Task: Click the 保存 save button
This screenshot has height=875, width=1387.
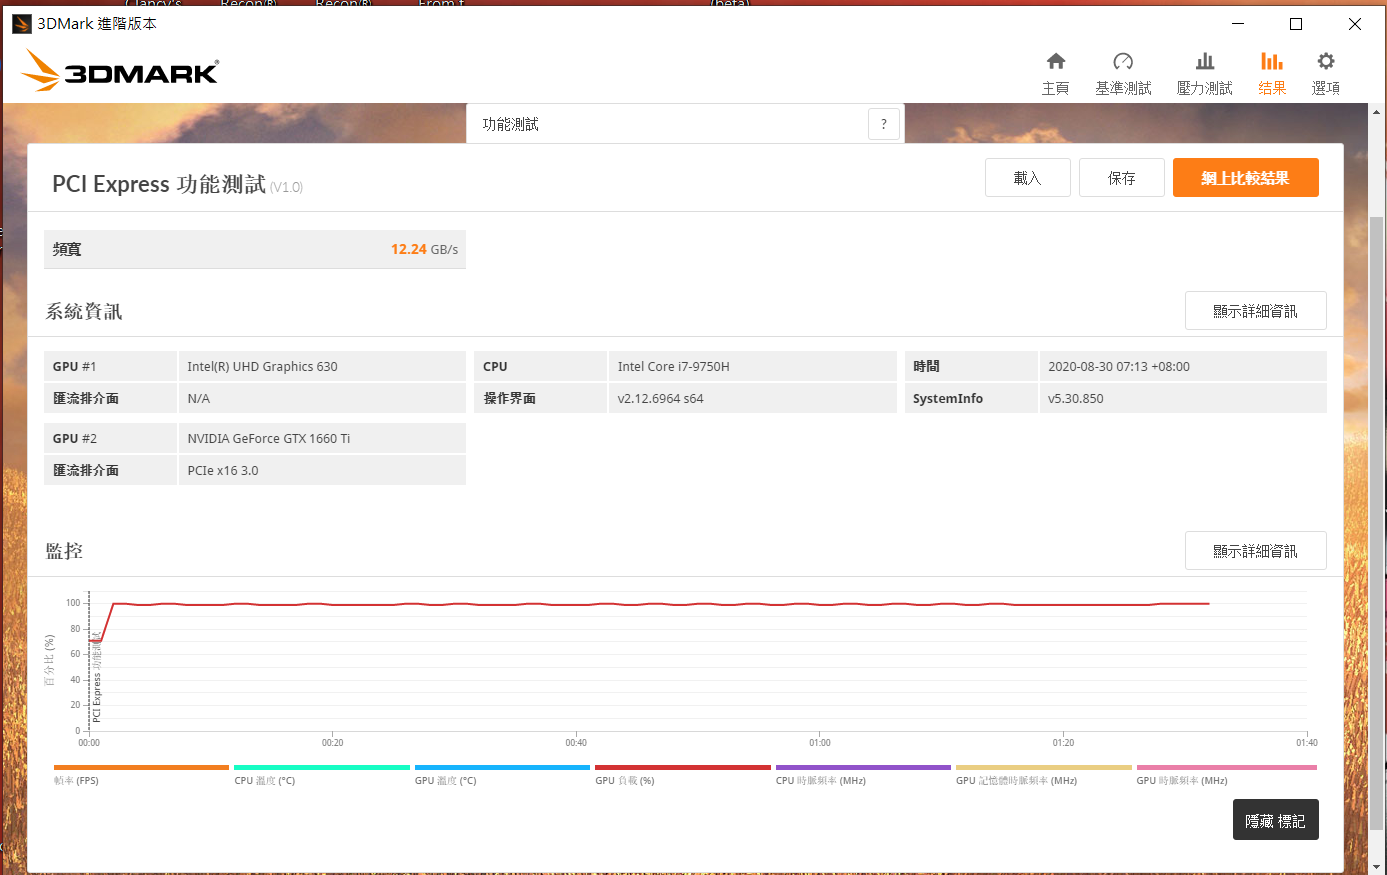Action: click(x=1122, y=178)
